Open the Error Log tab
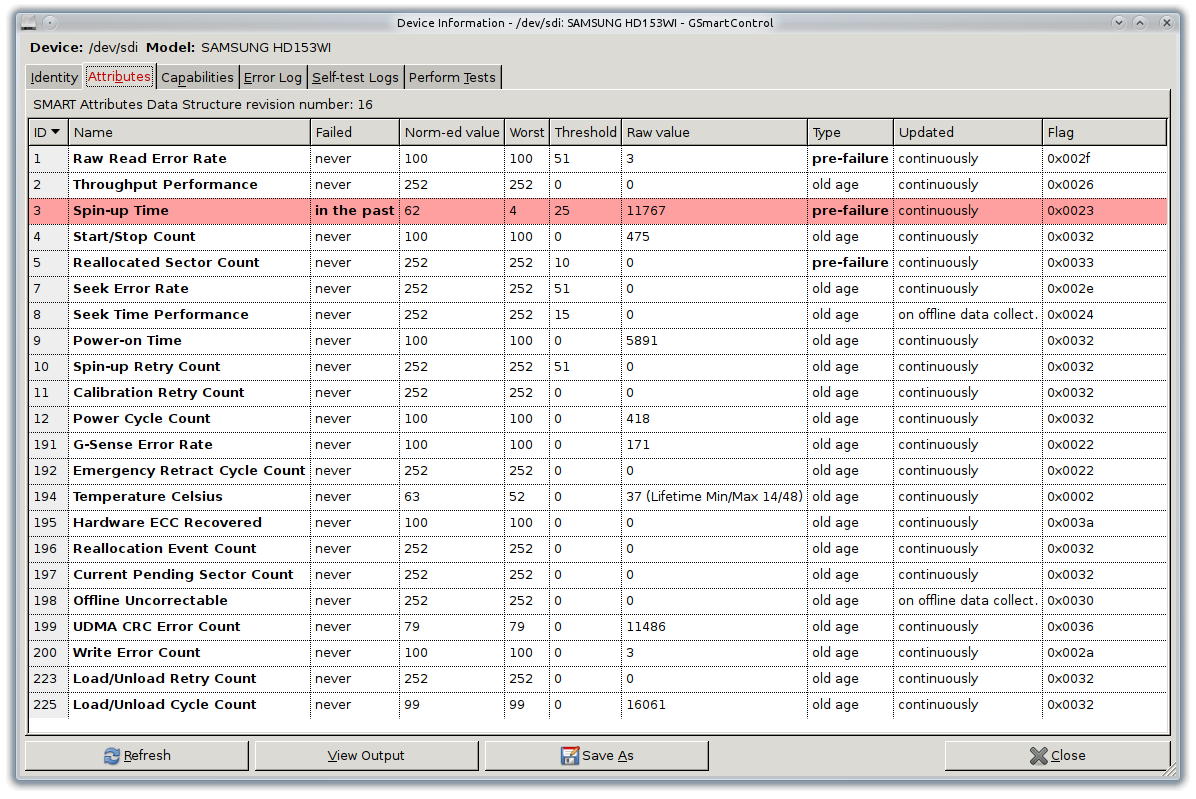 pyautogui.click(x=272, y=77)
